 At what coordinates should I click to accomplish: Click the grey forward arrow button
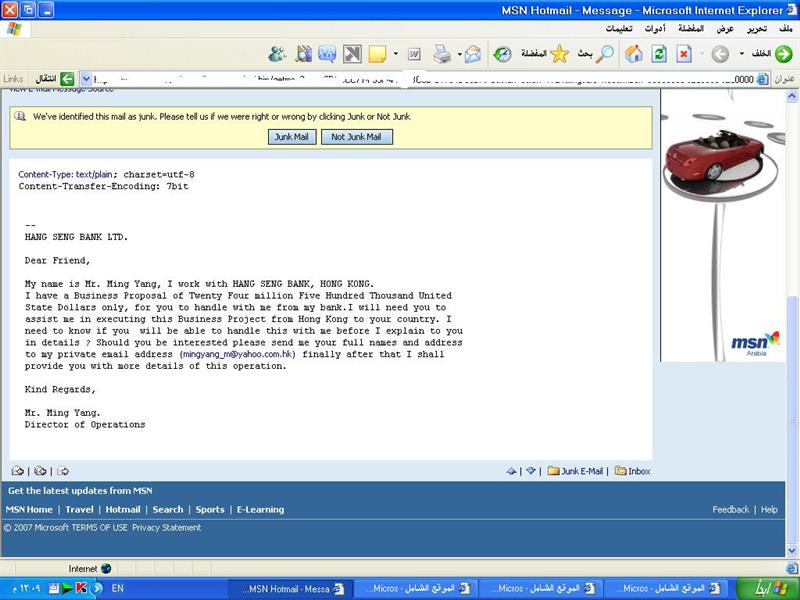click(x=720, y=54)
